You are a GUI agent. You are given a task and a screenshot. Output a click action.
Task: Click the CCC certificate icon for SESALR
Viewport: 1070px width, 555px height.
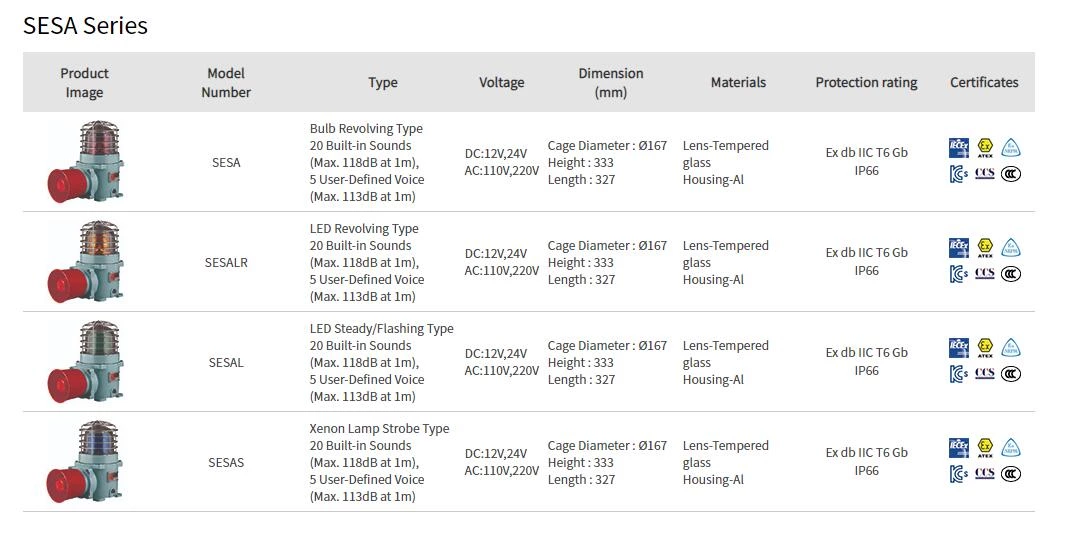pos(1011,274)
